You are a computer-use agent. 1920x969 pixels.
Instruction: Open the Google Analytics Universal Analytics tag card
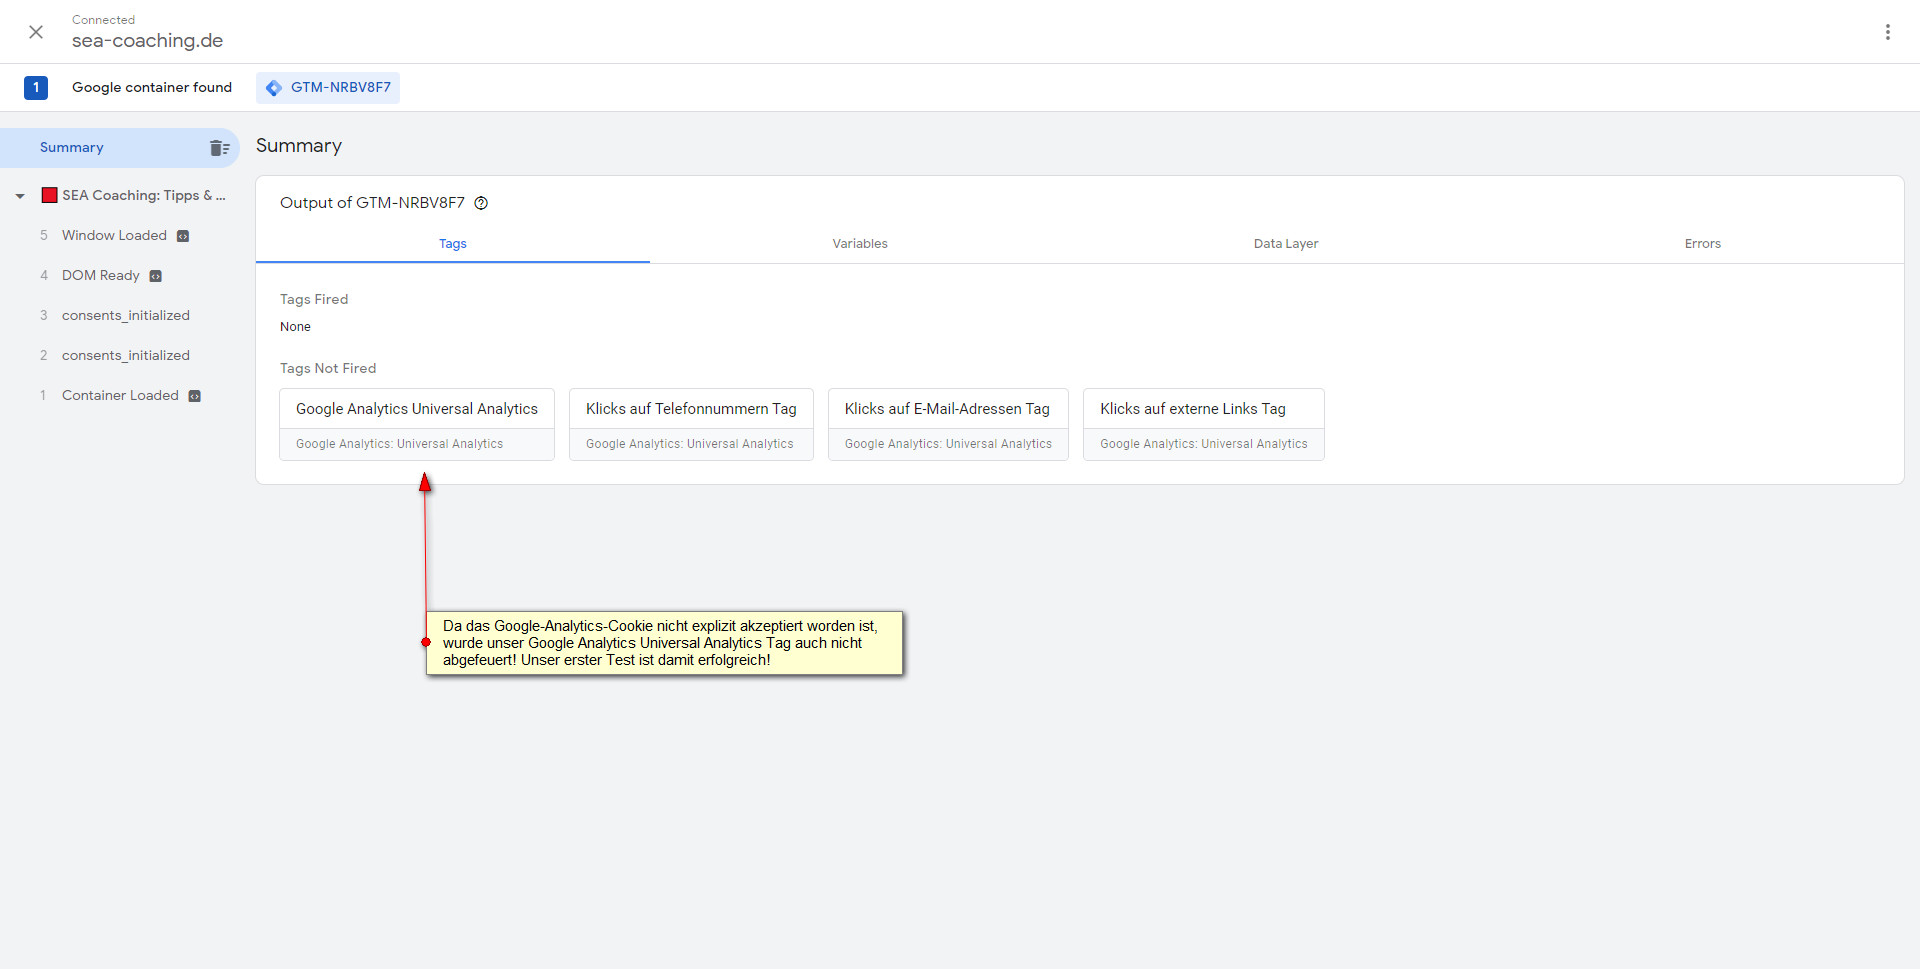417,424
